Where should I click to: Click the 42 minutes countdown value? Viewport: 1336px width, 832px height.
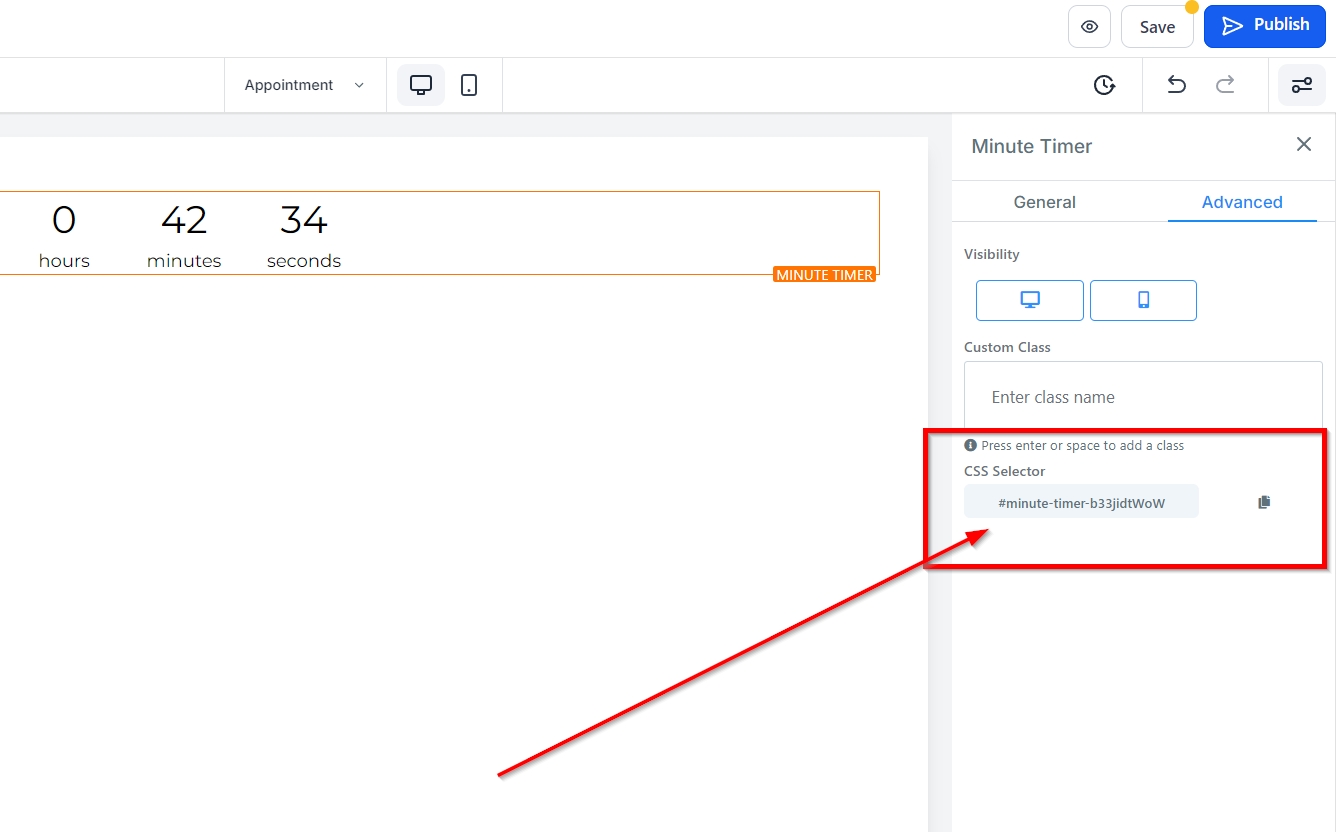click(183, 220)
